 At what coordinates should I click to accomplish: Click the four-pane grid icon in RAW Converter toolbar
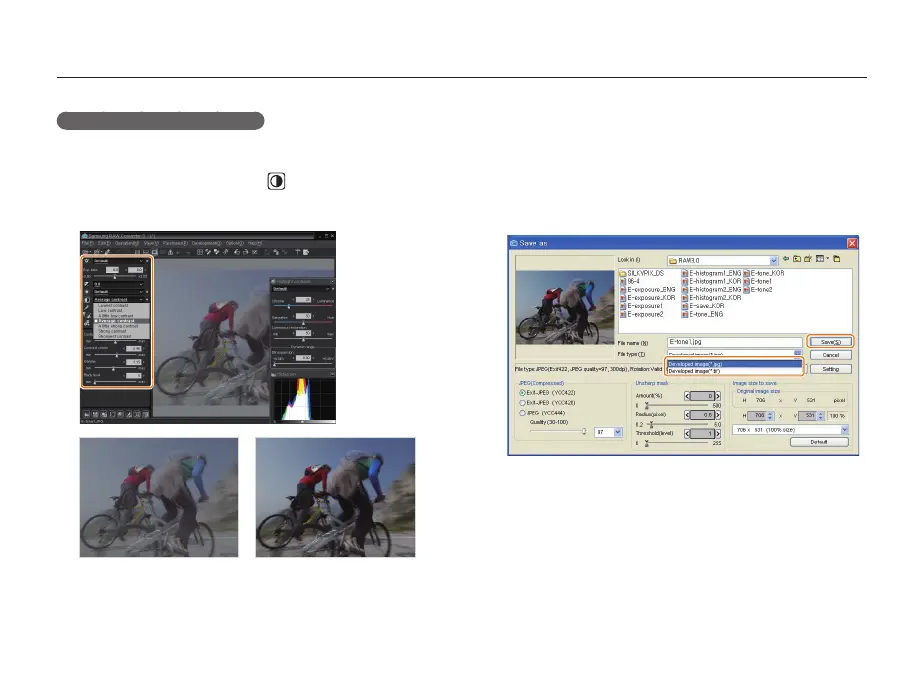point(200,252)
